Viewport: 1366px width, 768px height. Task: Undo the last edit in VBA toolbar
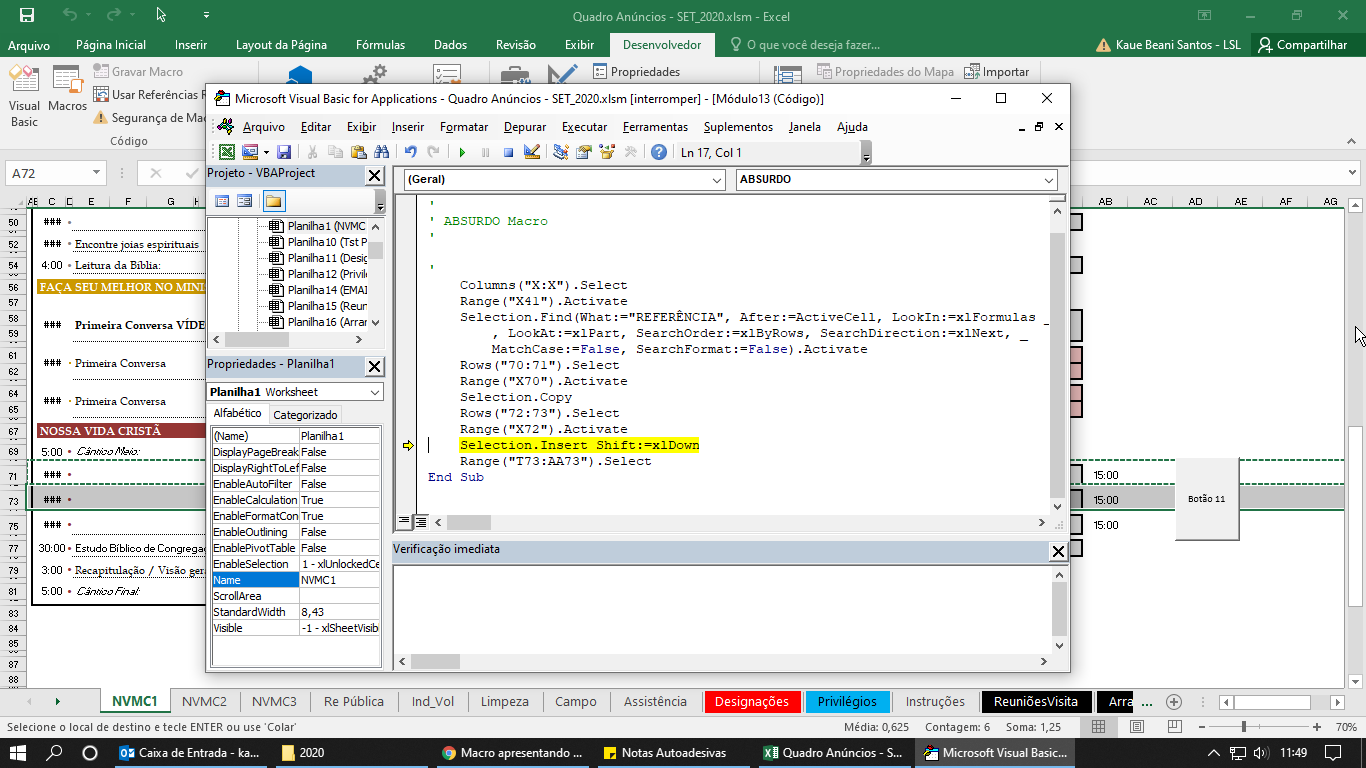point(410,152)
